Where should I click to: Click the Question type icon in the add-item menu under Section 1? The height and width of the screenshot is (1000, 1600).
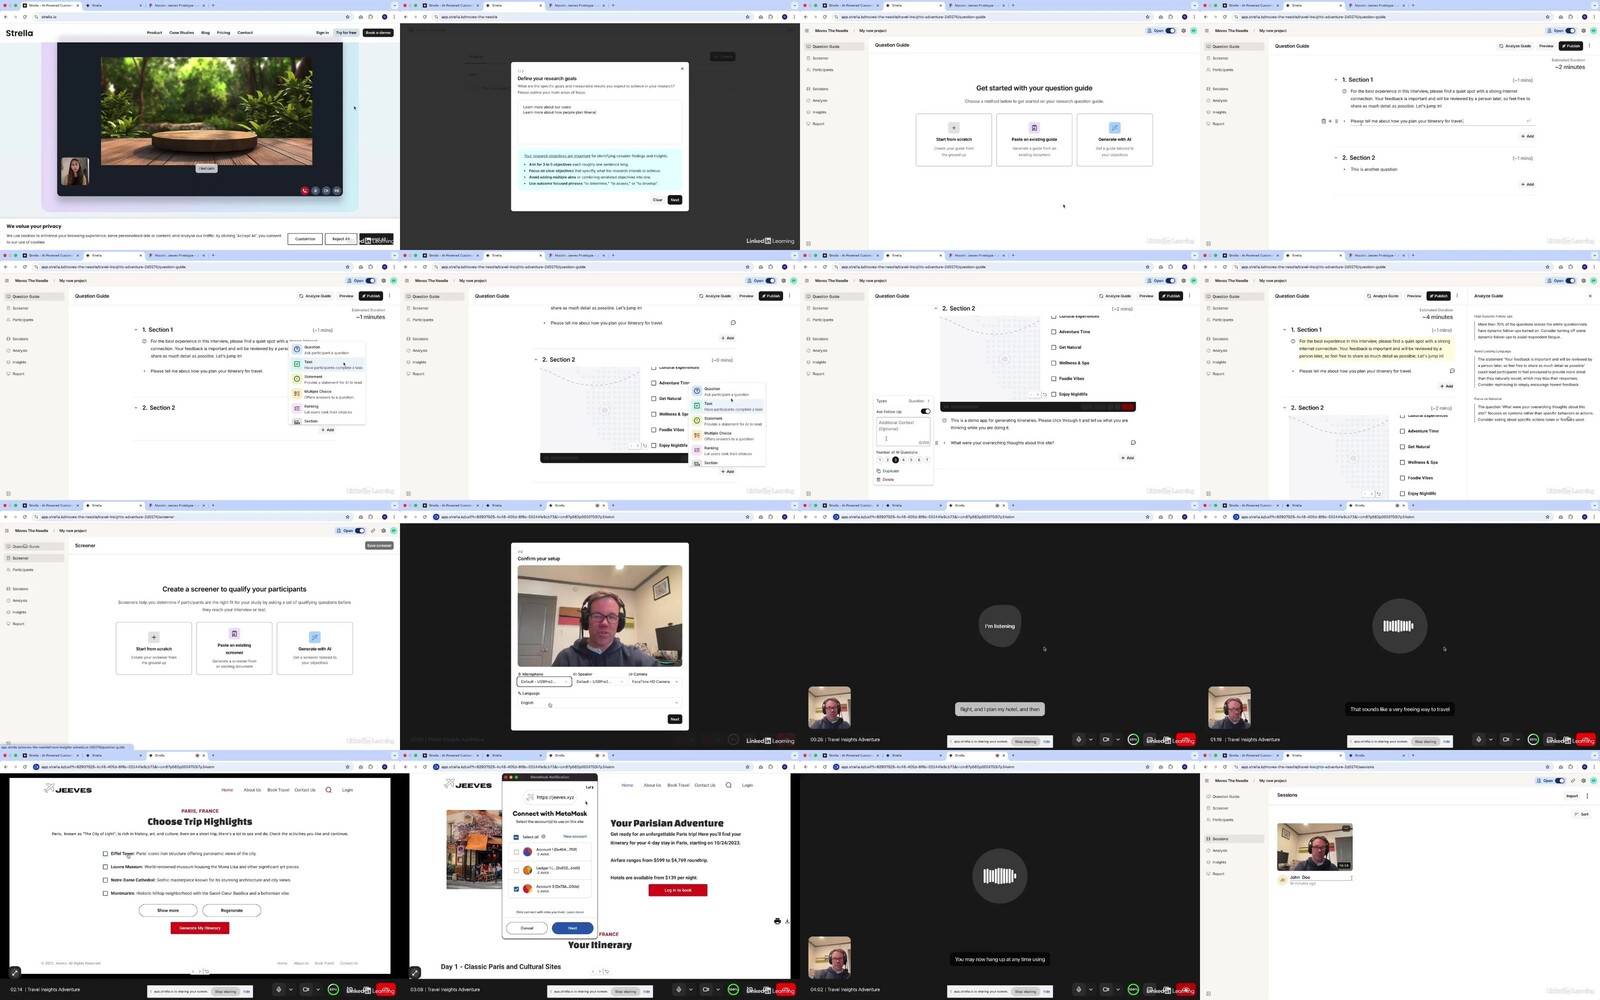pyautogui.click(x=297, y=349)
